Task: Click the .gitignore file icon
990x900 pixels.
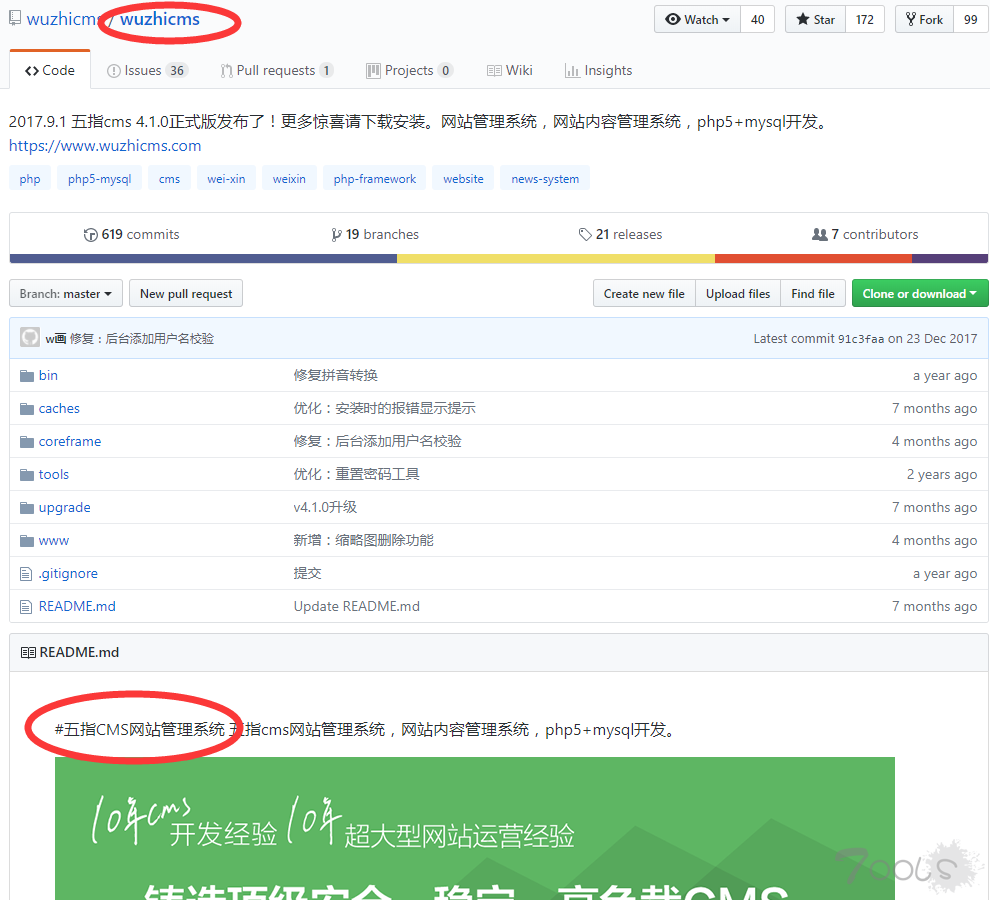Action: pos(26,574)
